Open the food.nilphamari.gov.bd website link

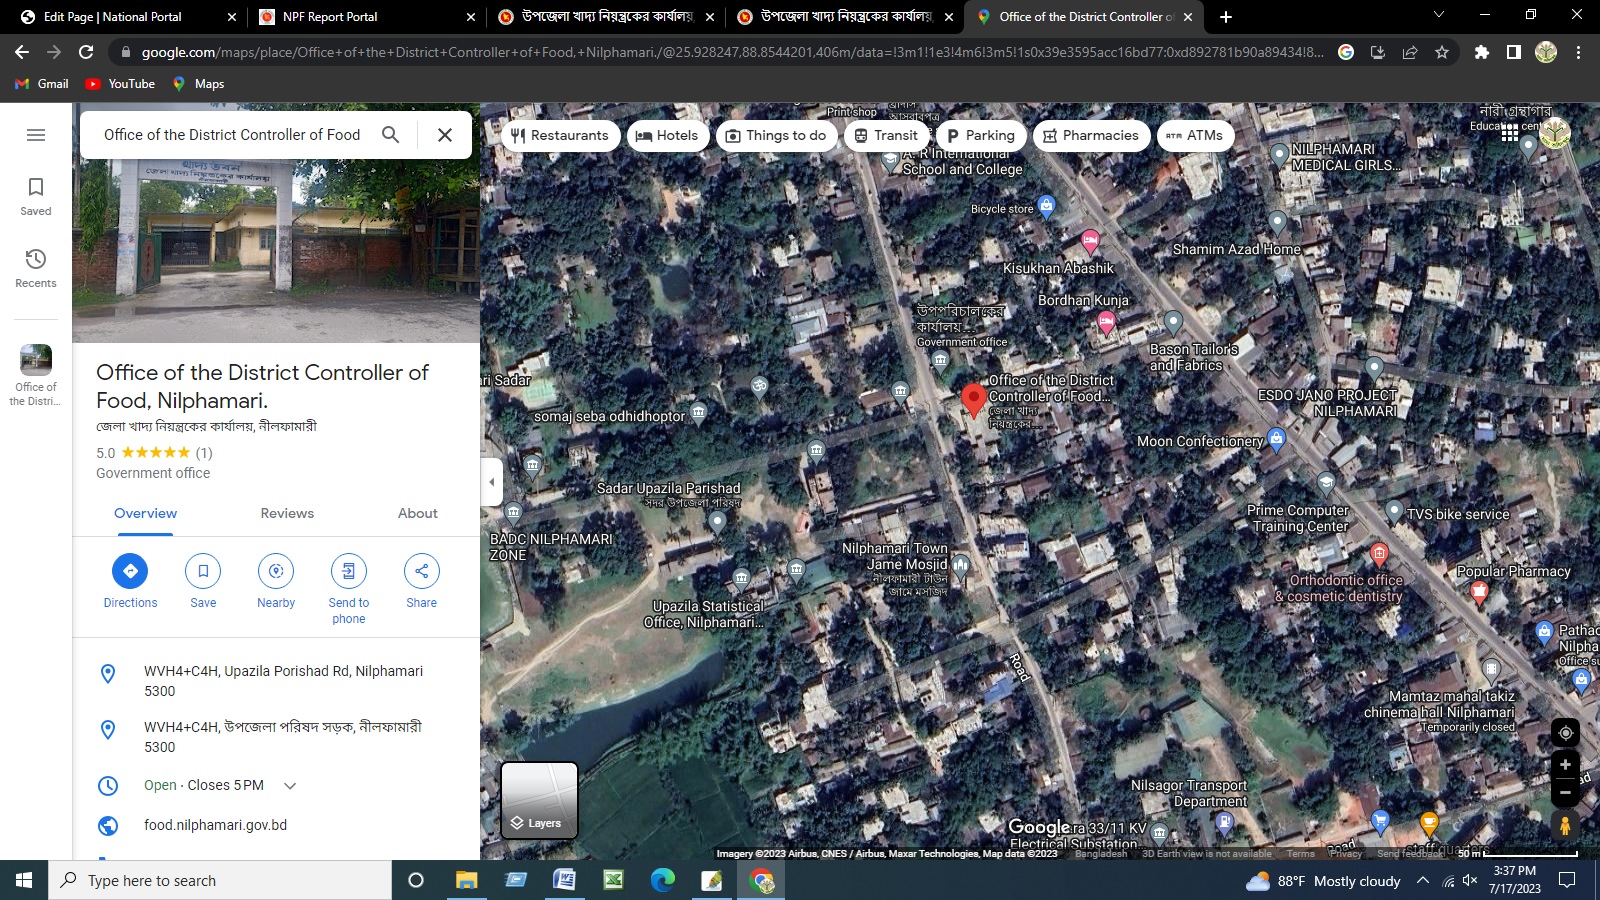[215, 825]
